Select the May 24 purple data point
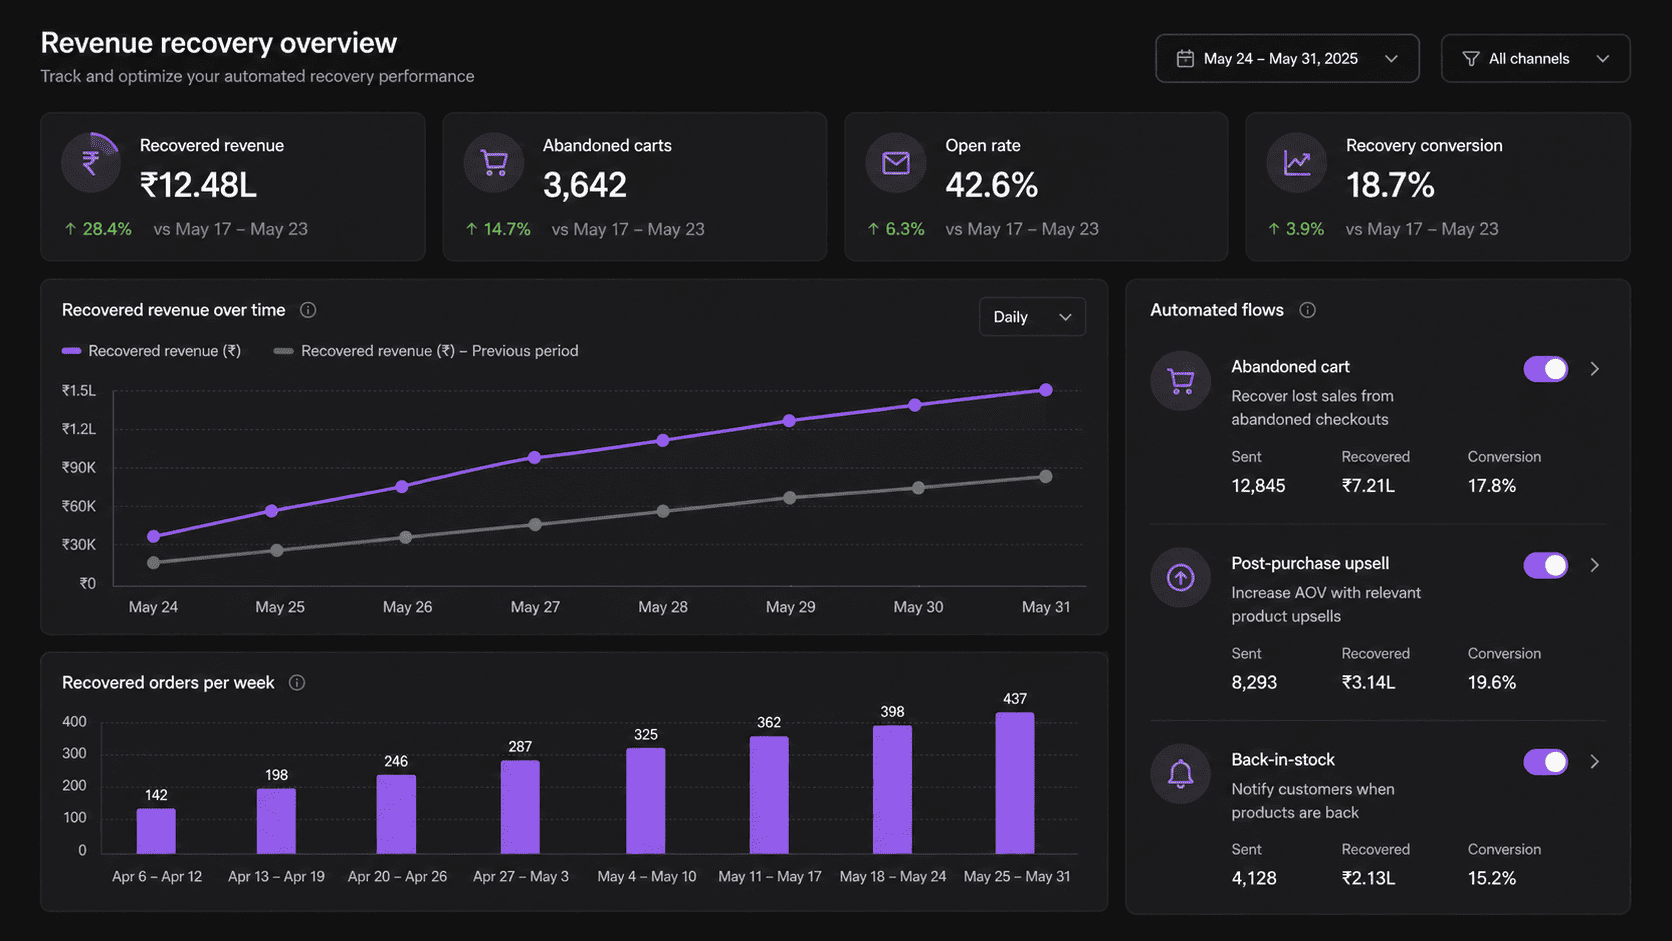This screenshot has height=941, width=1672. click(153, 537)
